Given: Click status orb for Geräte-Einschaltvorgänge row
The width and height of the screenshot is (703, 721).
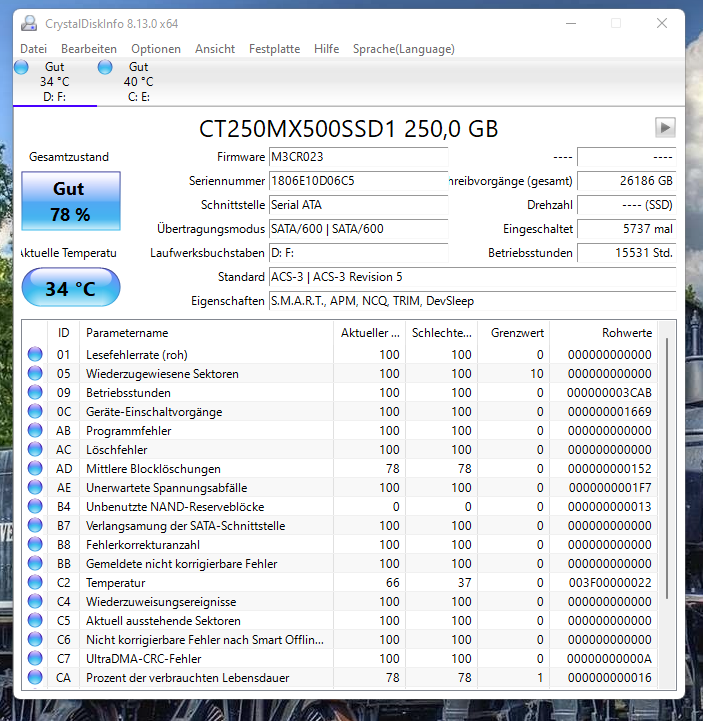Looking at the screenshot, I should (35, 411).
